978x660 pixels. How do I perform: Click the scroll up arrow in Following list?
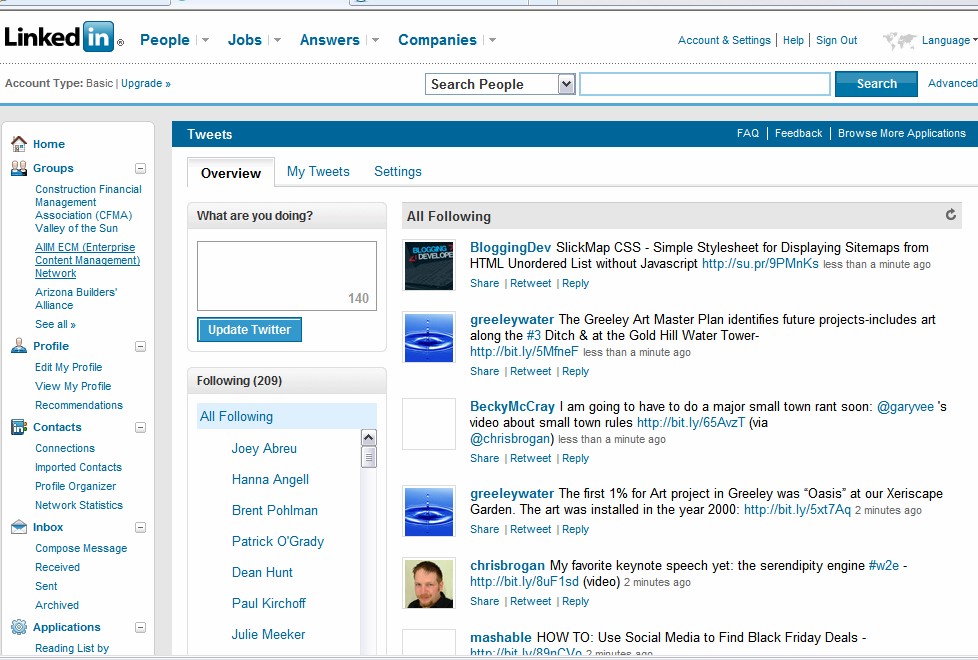pyautogui.click(x=369, y=437)
